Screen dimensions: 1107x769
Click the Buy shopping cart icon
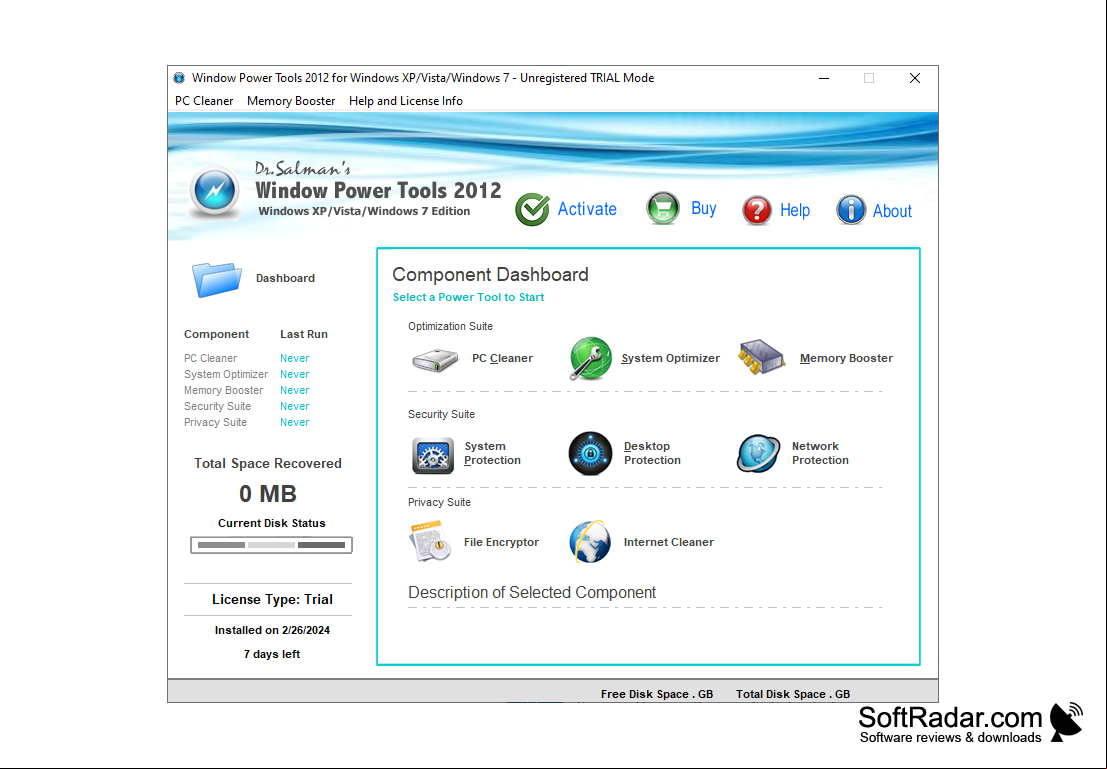pos(663,208)
